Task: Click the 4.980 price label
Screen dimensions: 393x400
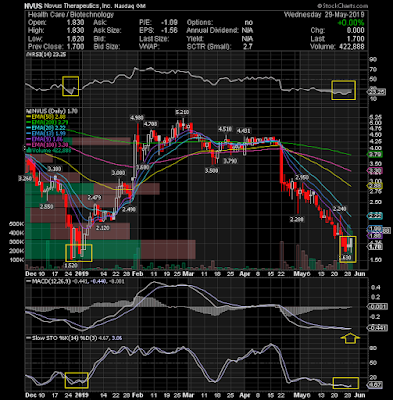Action: (137, 118)
